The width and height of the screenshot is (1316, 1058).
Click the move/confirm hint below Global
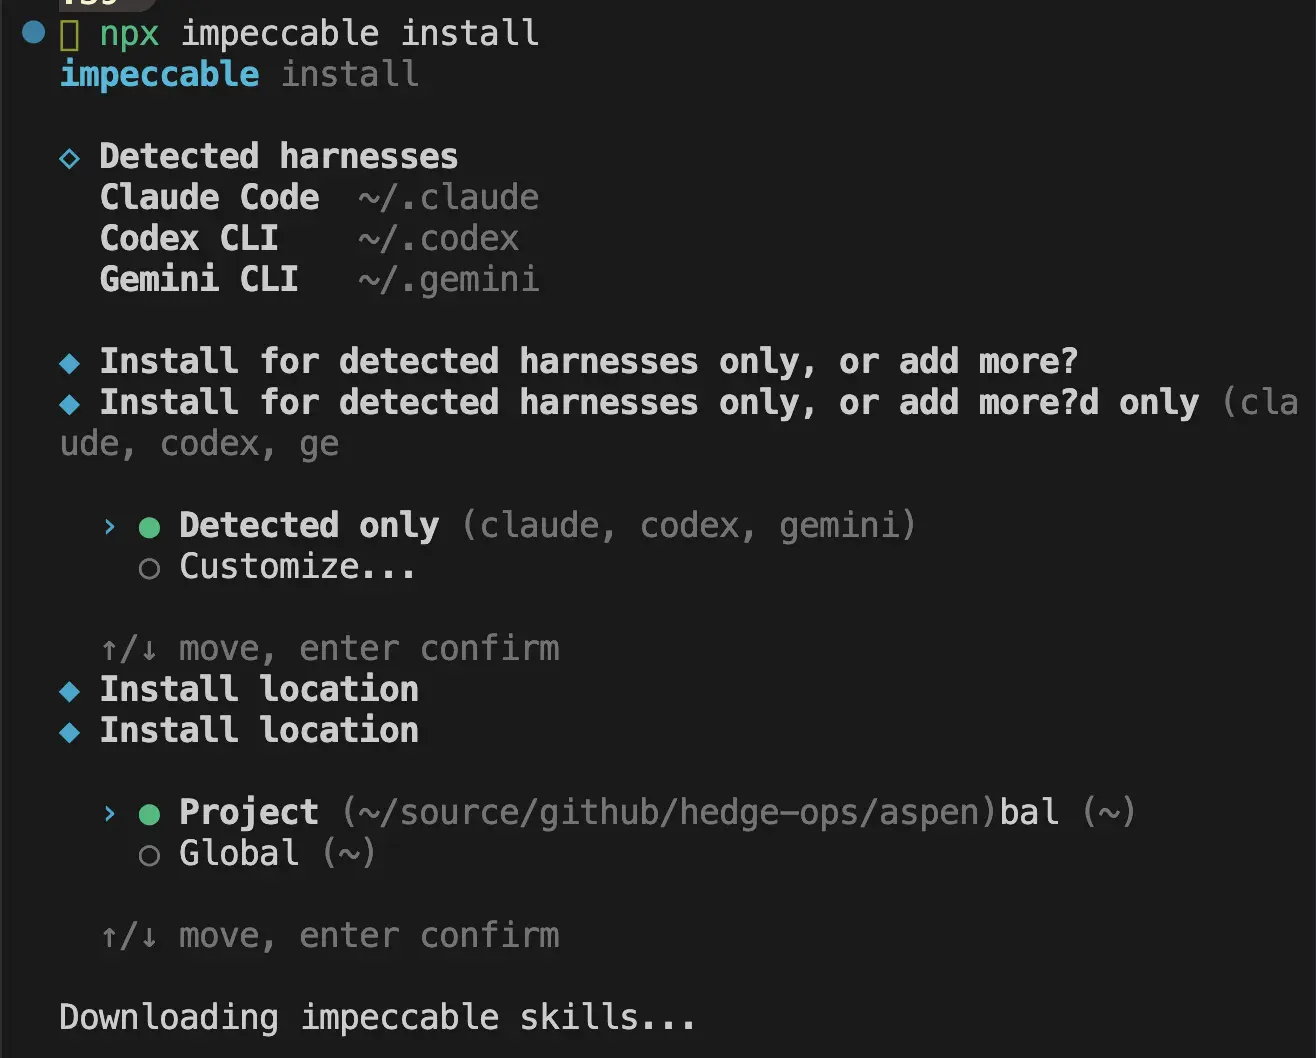(330, 936)
